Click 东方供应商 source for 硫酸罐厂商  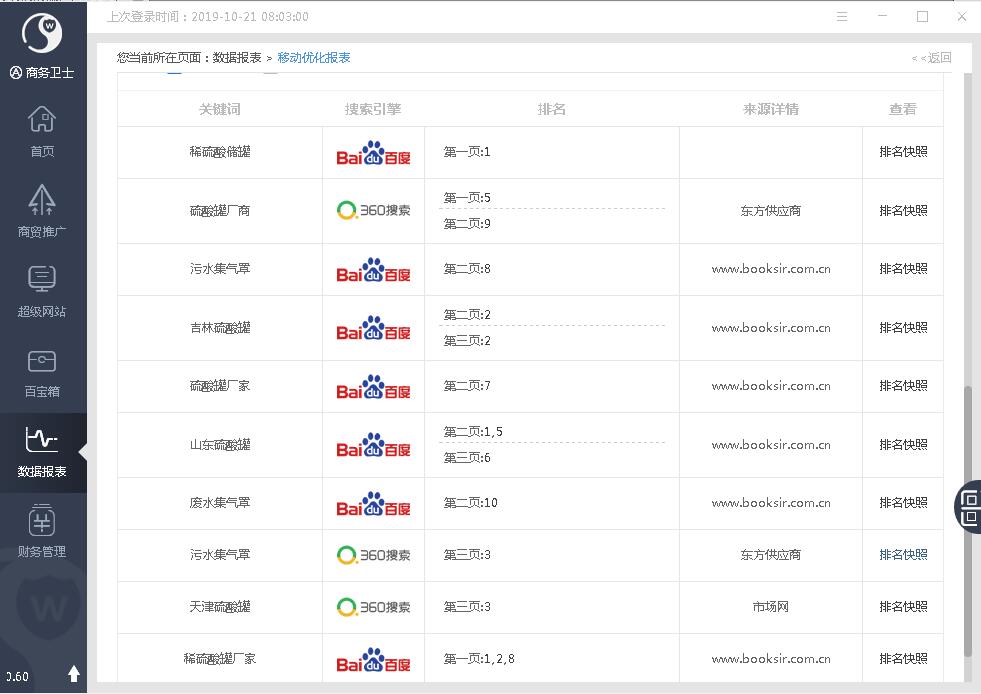771,211
